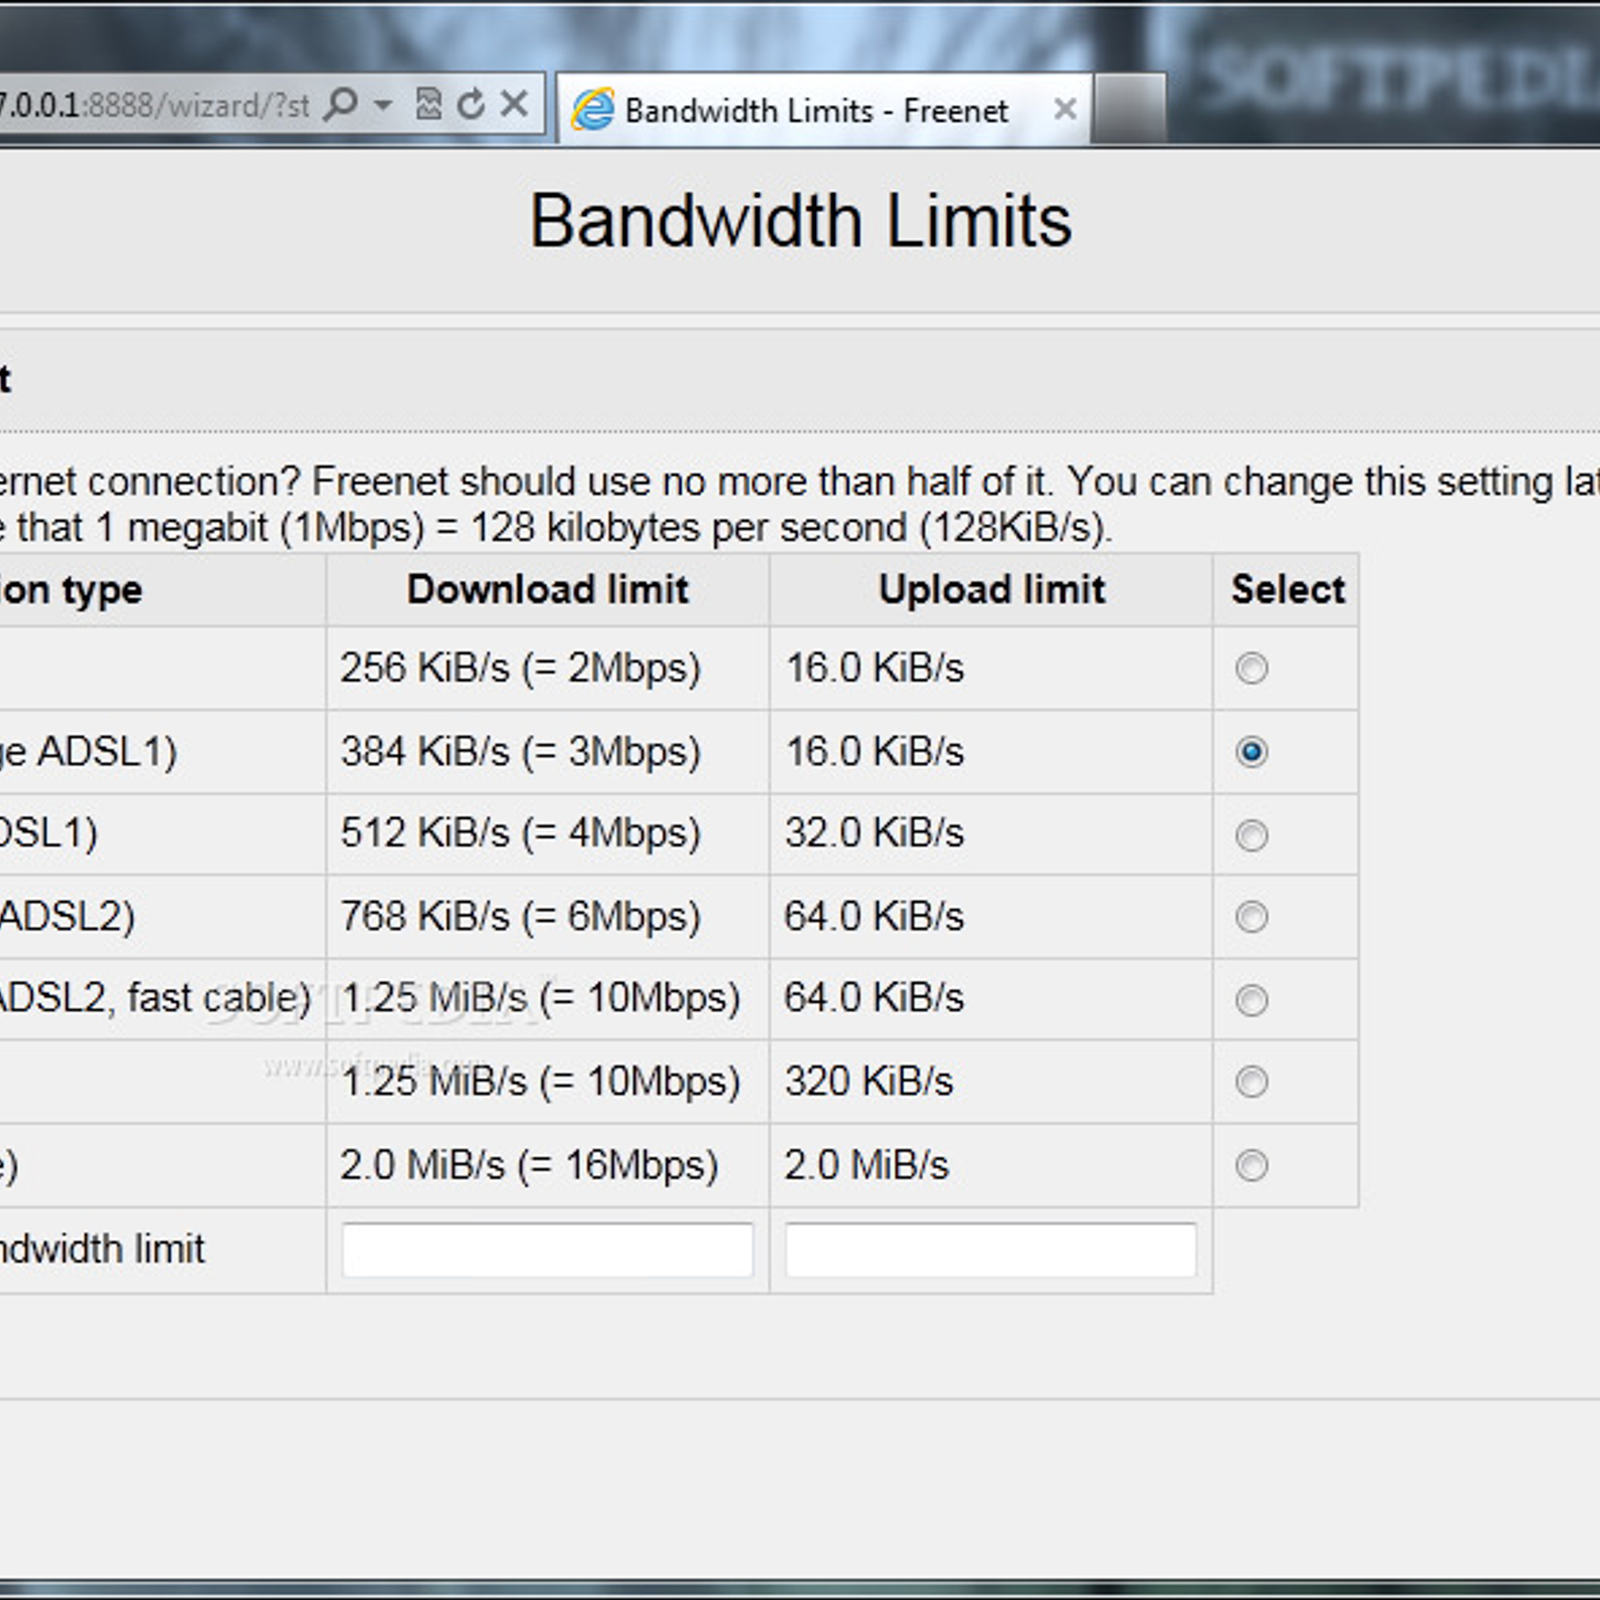Click the 2.0 MiB/s (= 16Mbps) cell
The width and height of the screenshot is (1600, 1600).
coord(548,1165)
